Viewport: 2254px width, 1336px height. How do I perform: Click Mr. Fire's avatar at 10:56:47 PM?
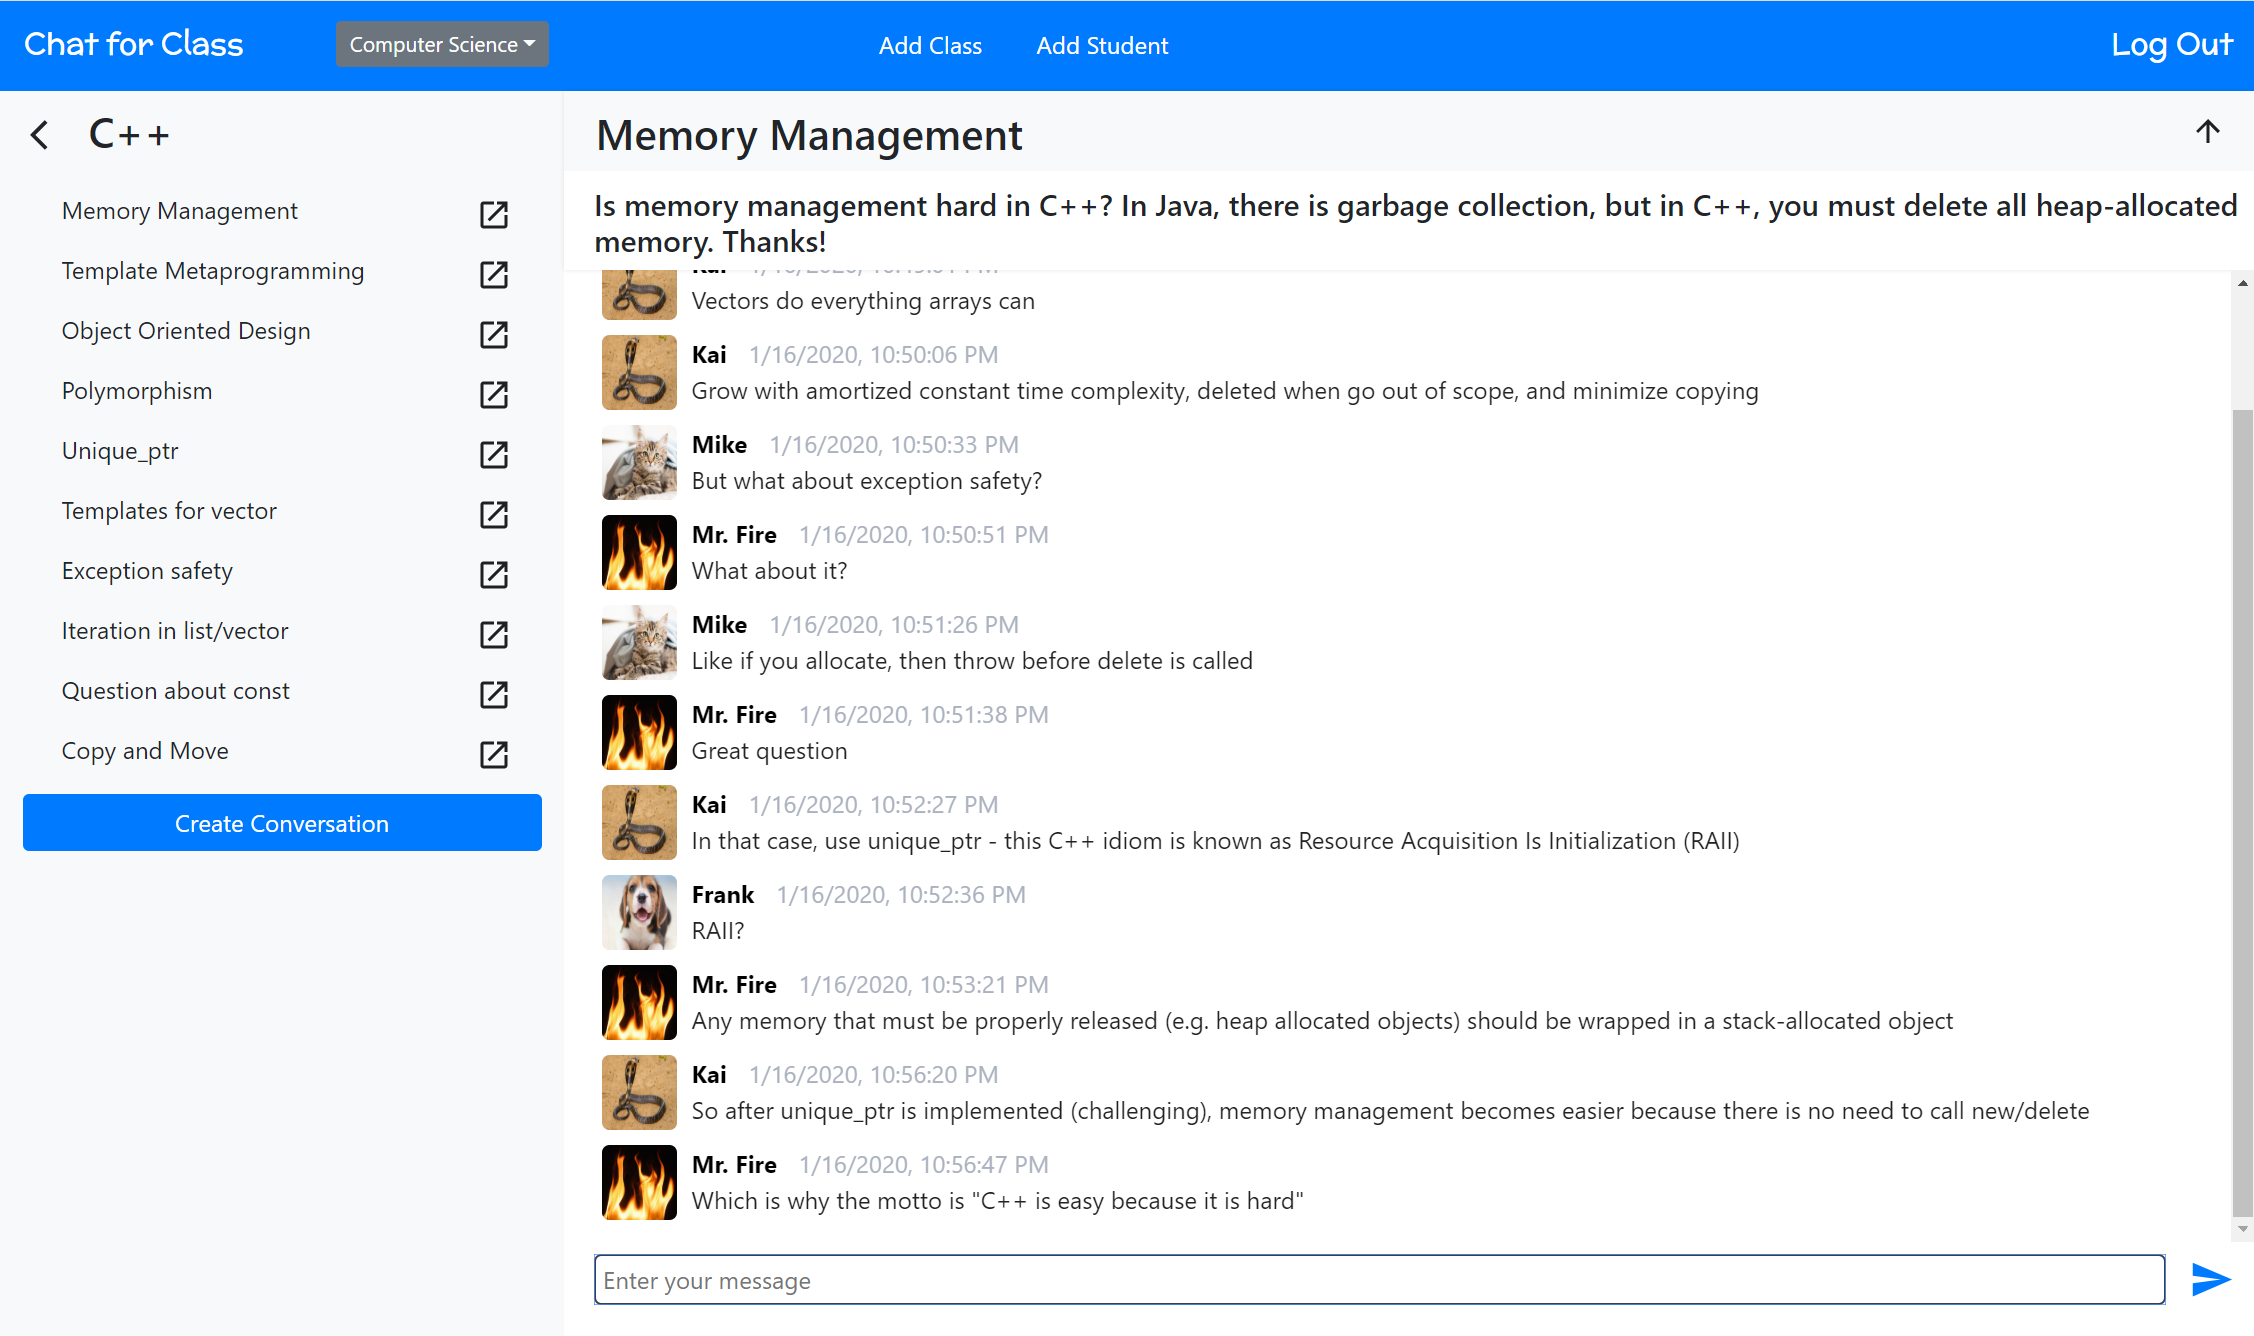click(x=639, y=1182)
